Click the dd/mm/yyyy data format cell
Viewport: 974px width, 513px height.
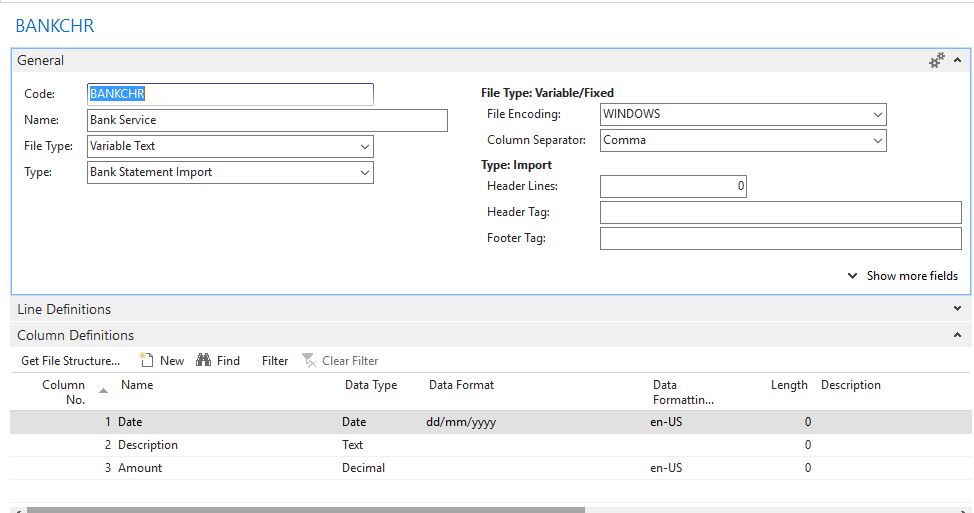[461, 422]
